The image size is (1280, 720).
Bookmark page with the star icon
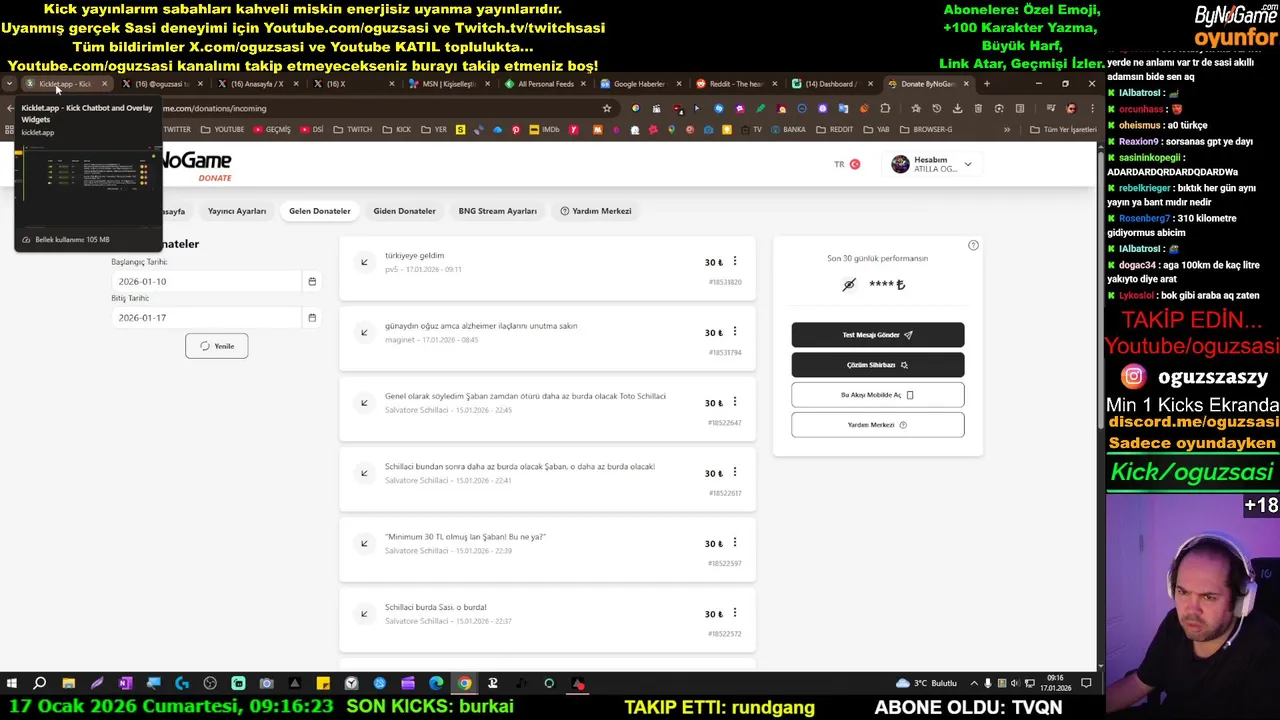point(606,108)
